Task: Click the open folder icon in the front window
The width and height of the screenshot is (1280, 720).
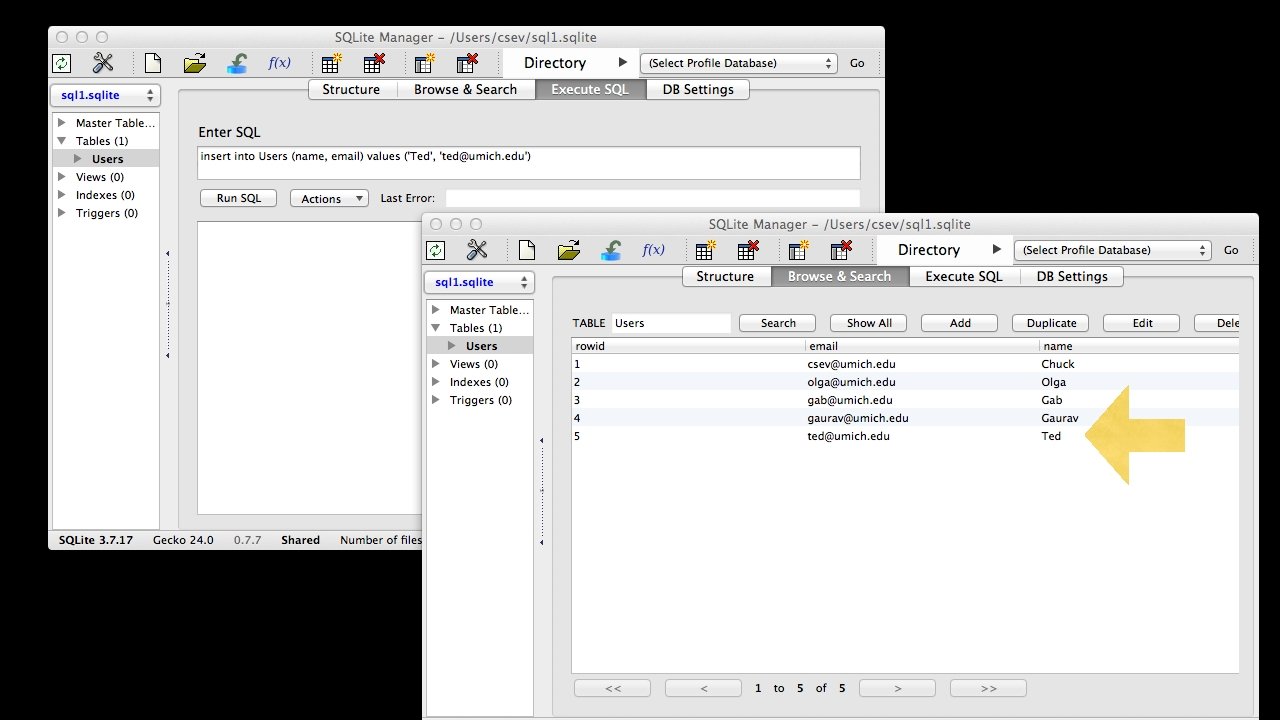Action: click(569, 250)
